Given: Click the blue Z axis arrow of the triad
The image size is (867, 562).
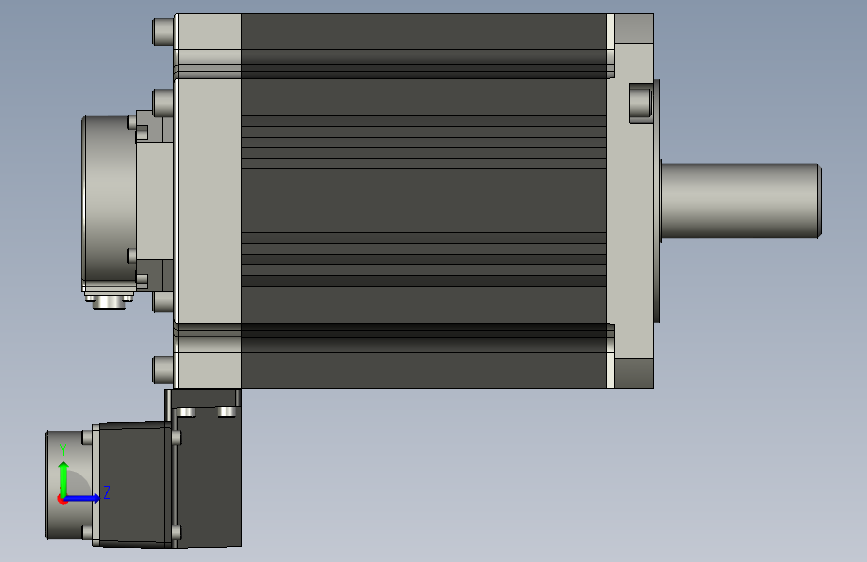Looking at the screenshot, I should [83, 498].
